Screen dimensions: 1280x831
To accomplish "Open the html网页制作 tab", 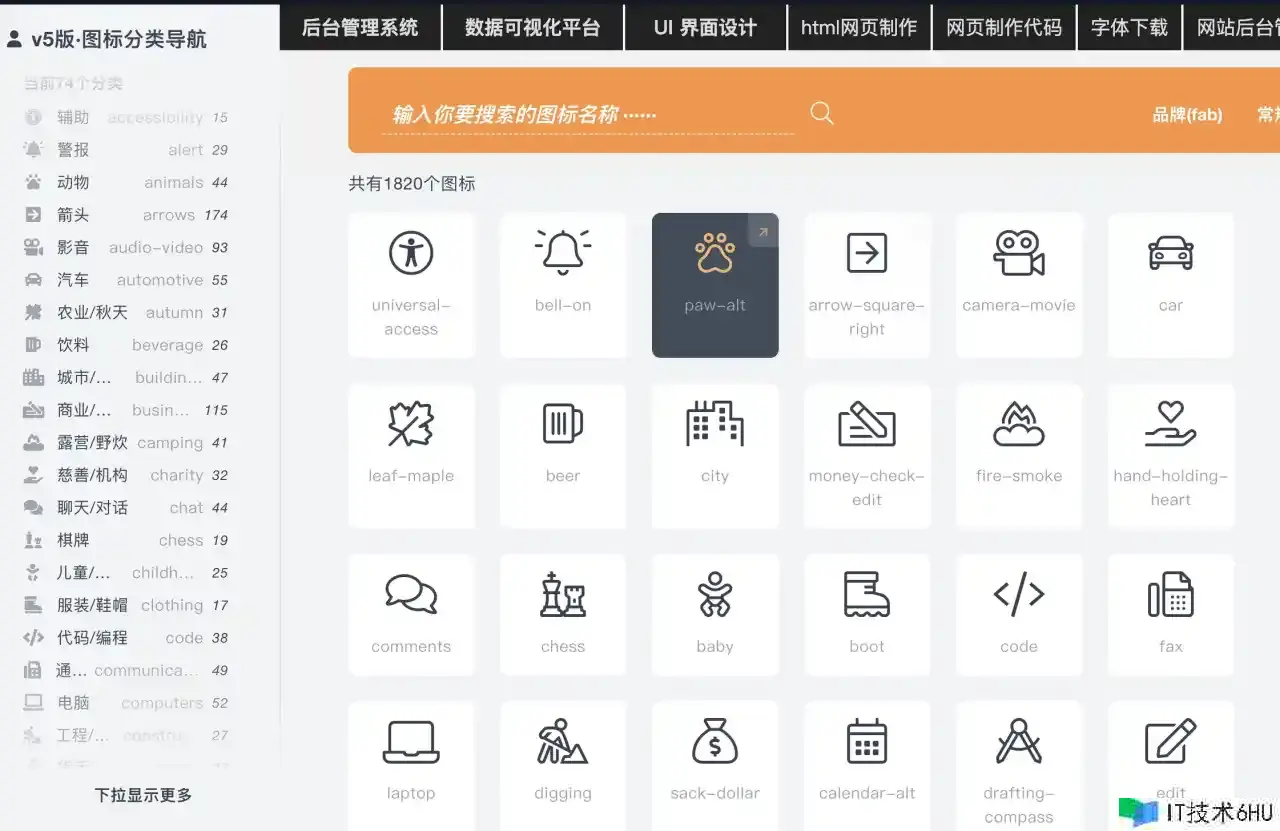I will click(859, 27).
